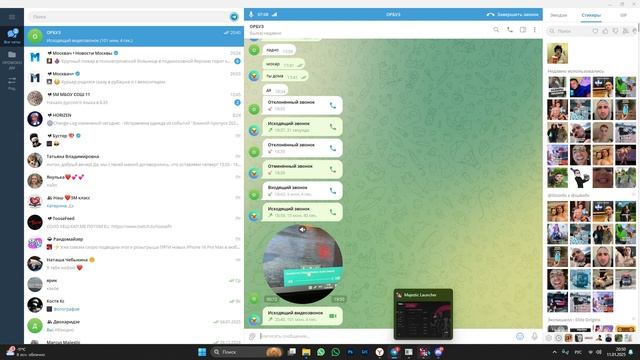Open Yandex Browser from taskbar
Viewport: 640px width, 360px height.
(x=380, y=352)
